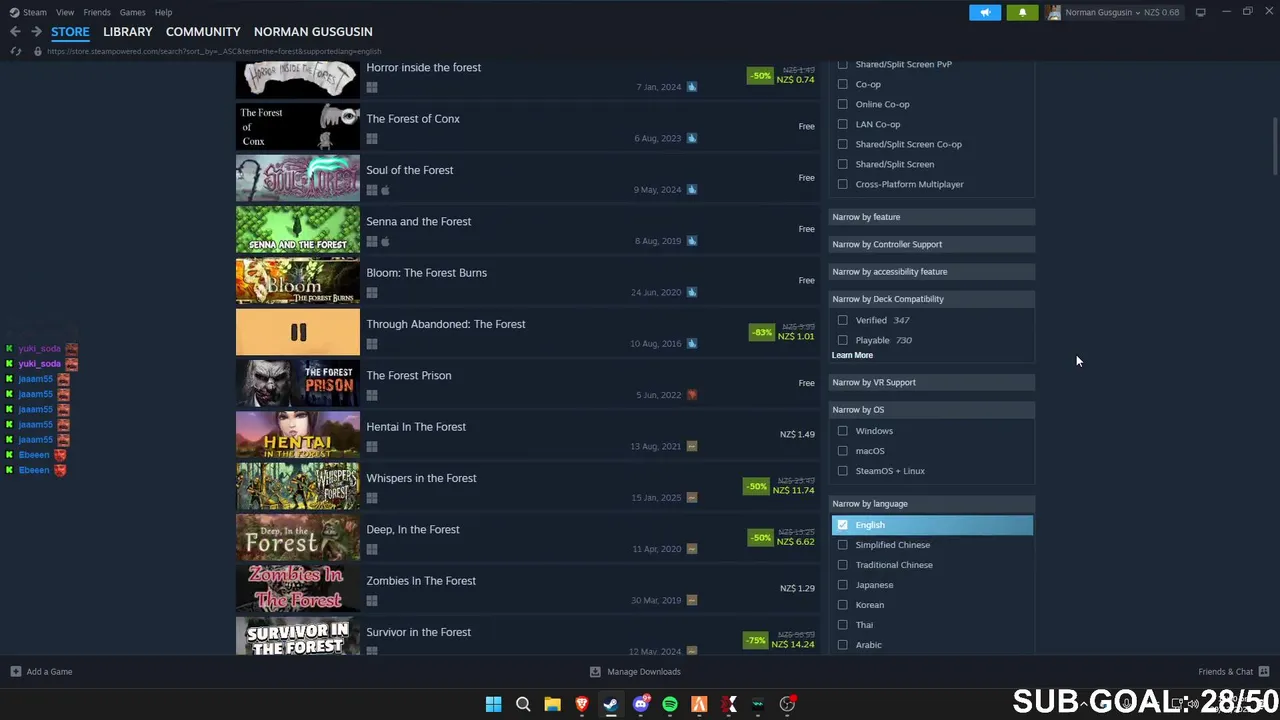Enable the Co-op filter checkbox
The height and width of the screenshot is (720, 1280).
(x=842, y=84)
